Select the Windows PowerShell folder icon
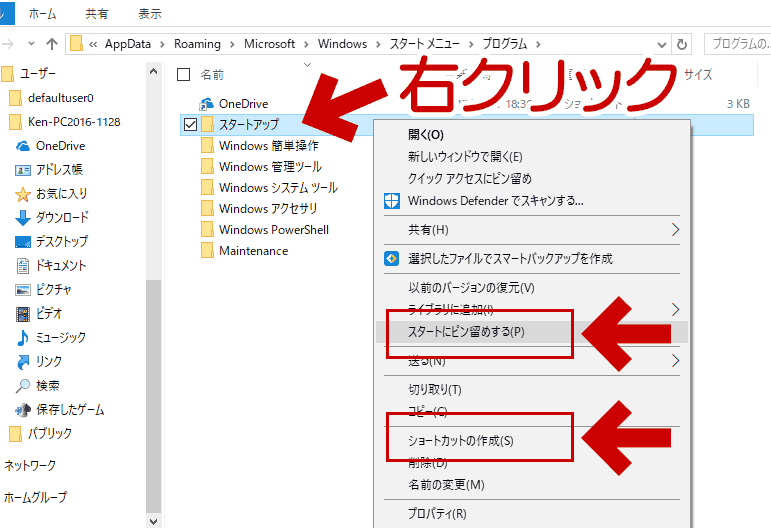 click(x=207, y=230)
